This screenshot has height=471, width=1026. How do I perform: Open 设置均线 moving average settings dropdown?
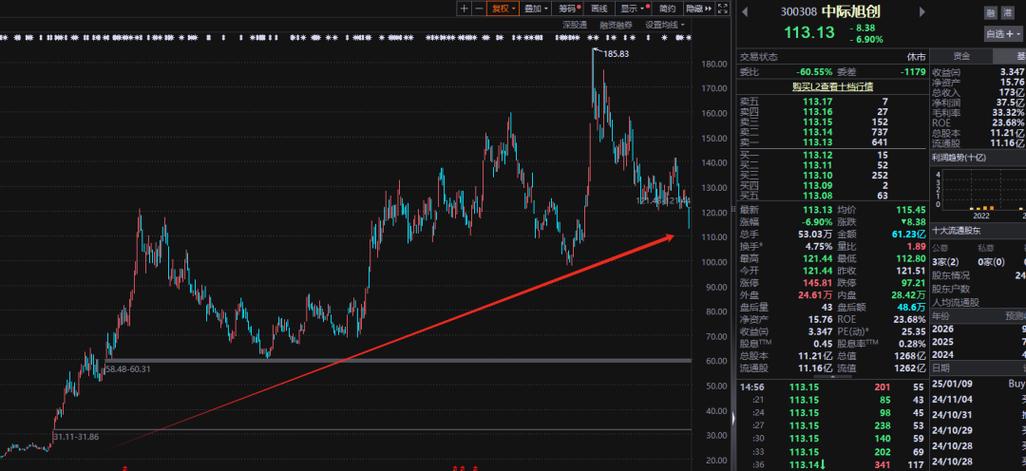pyautogui.click(x=665, y=25)
